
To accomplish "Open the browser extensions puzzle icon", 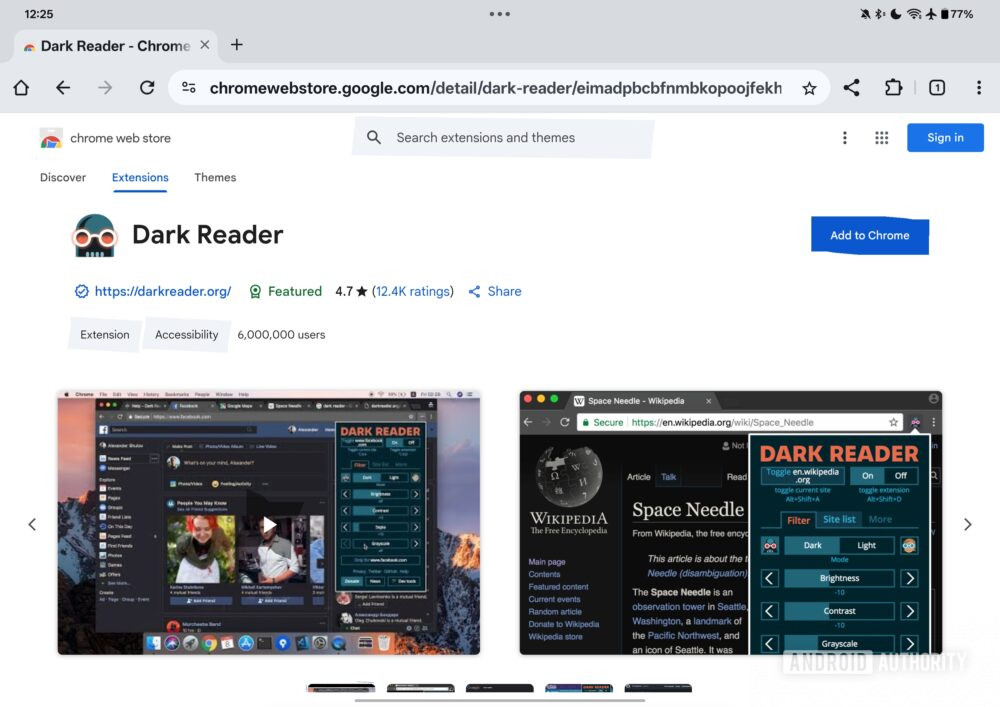I will 893,88.
